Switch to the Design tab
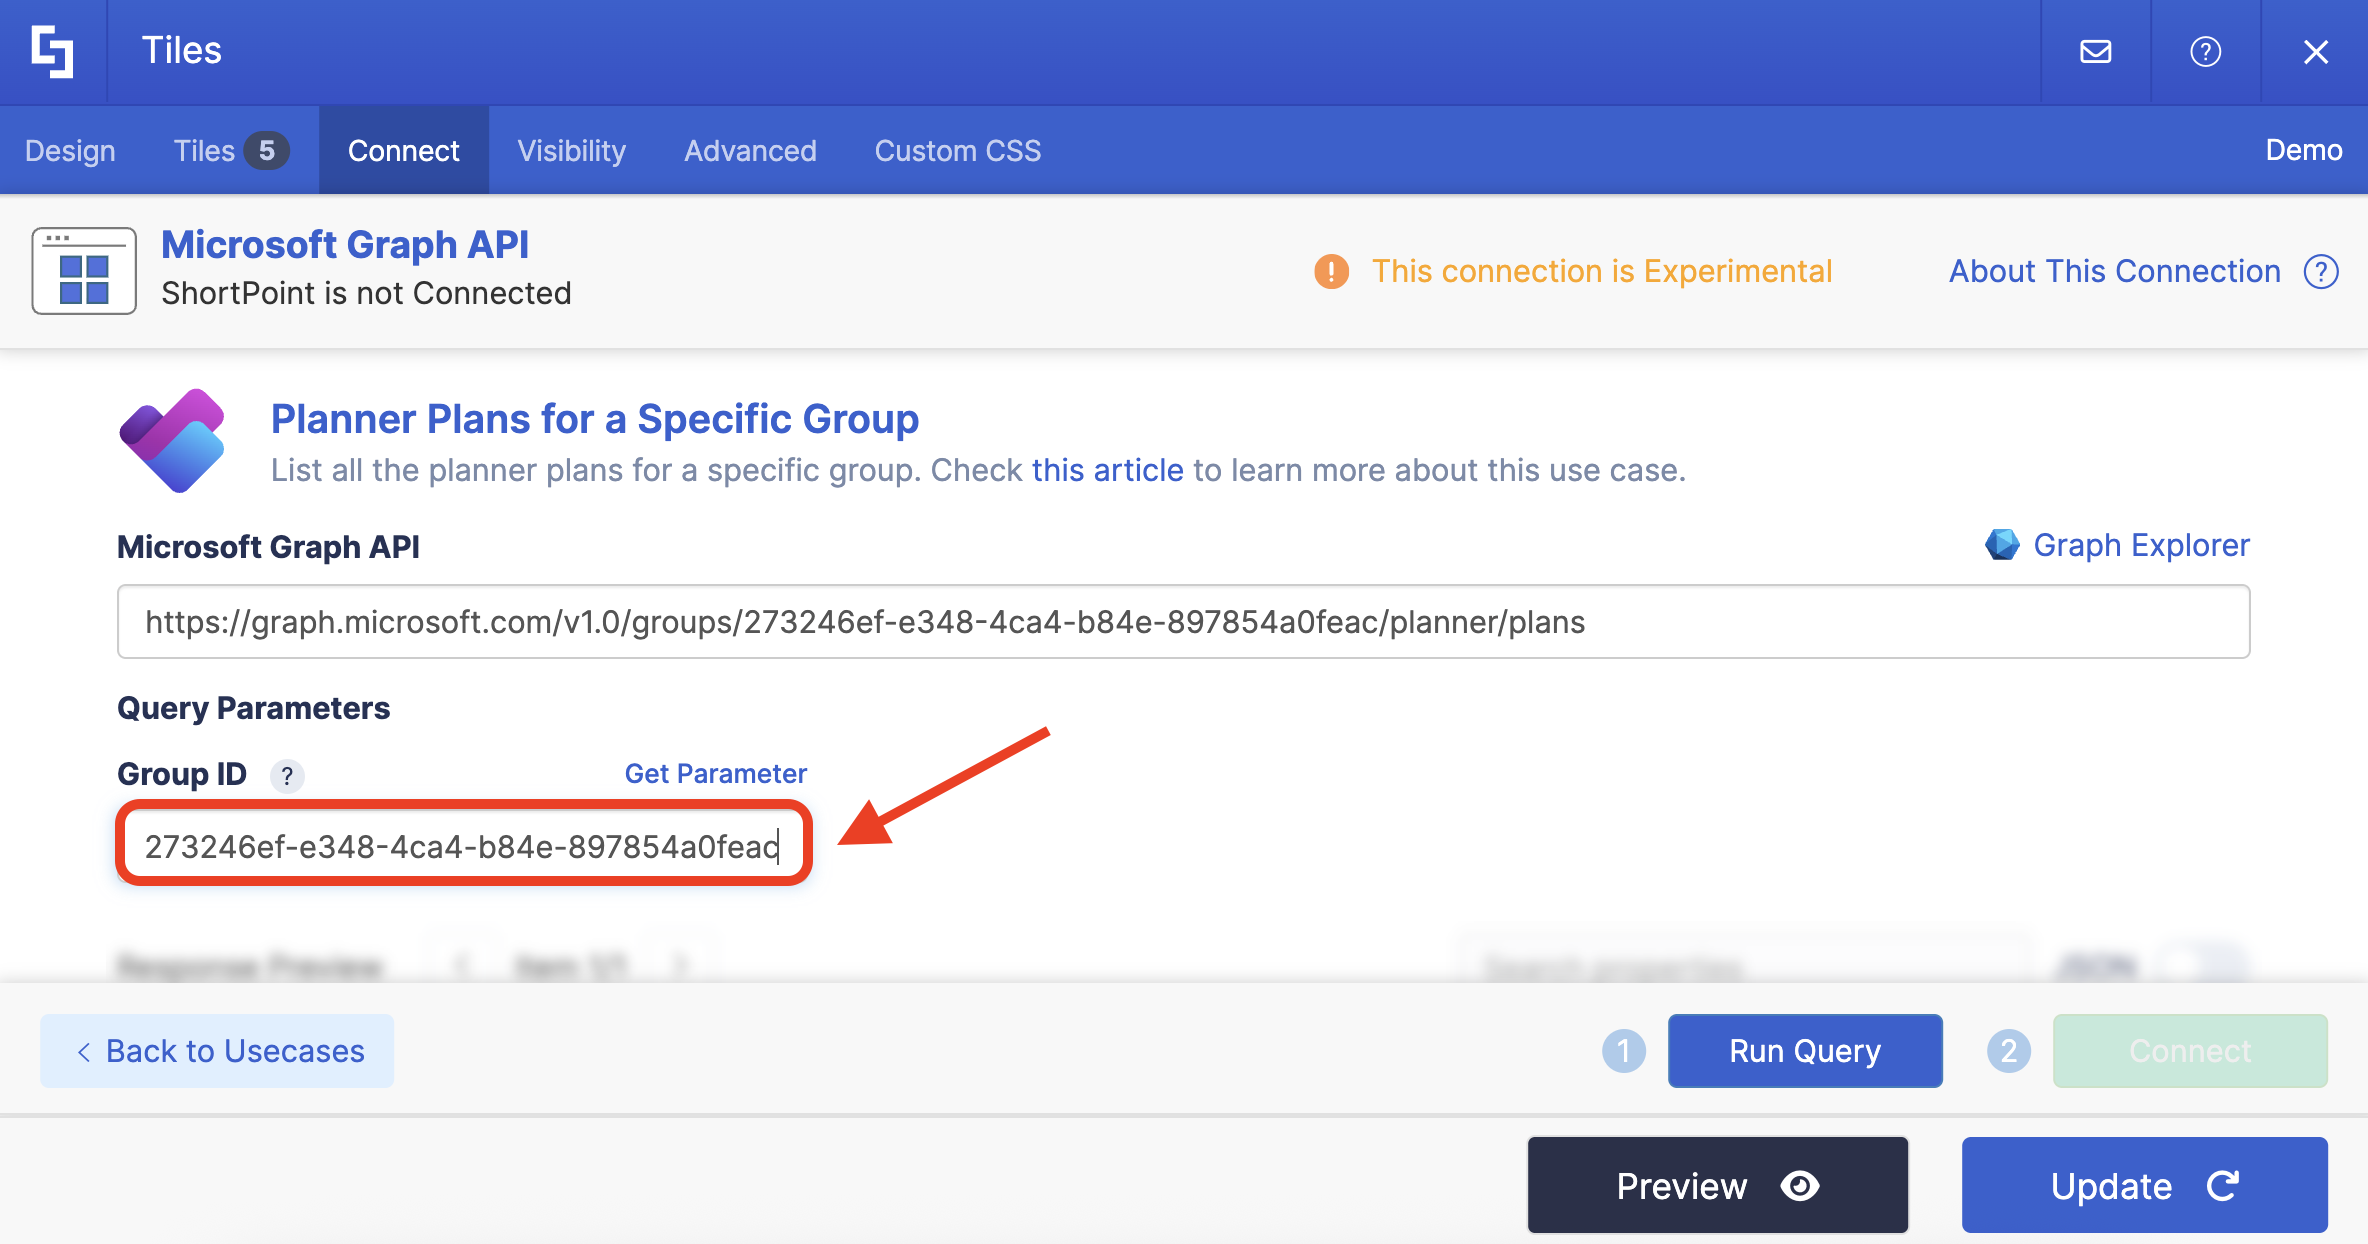 click(70, 150)
